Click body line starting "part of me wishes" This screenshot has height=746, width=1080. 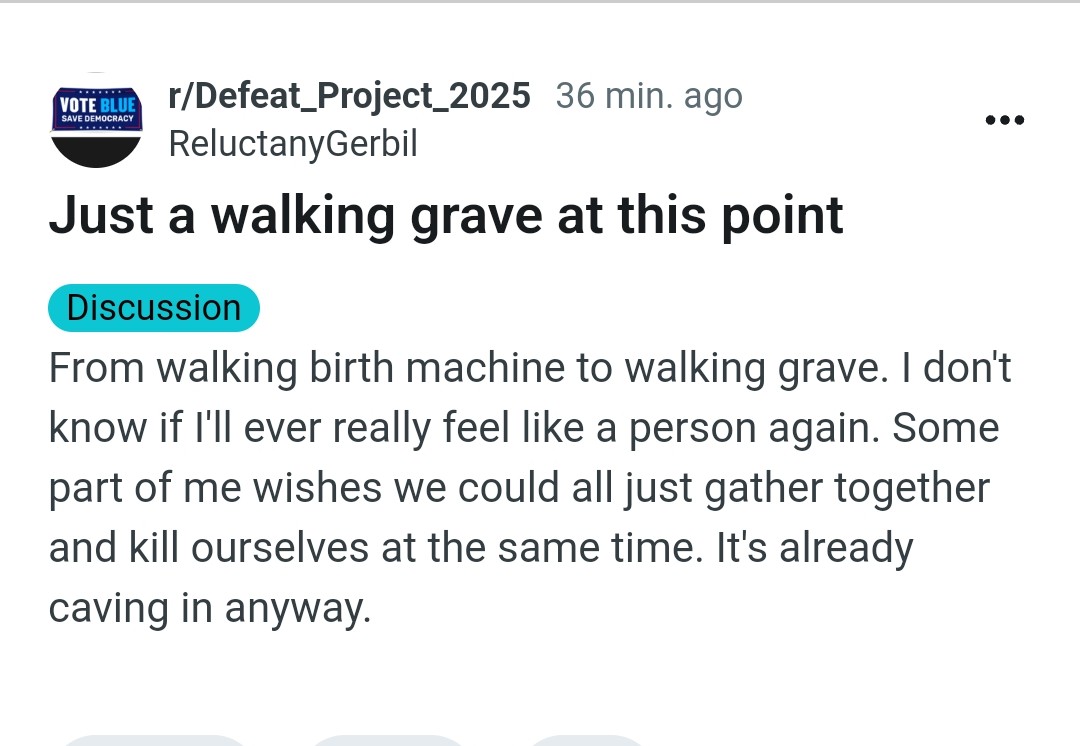(519, 488)
